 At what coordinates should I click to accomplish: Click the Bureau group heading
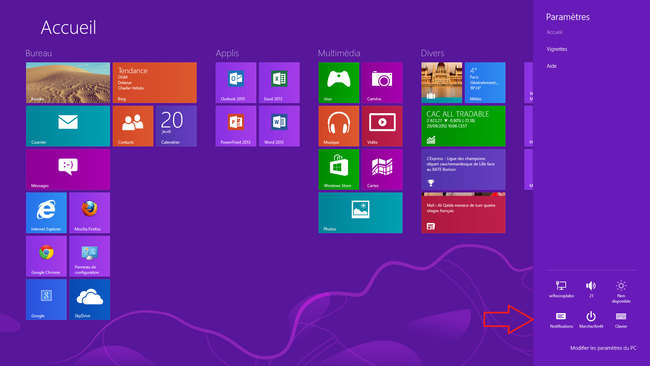[39, 53]
